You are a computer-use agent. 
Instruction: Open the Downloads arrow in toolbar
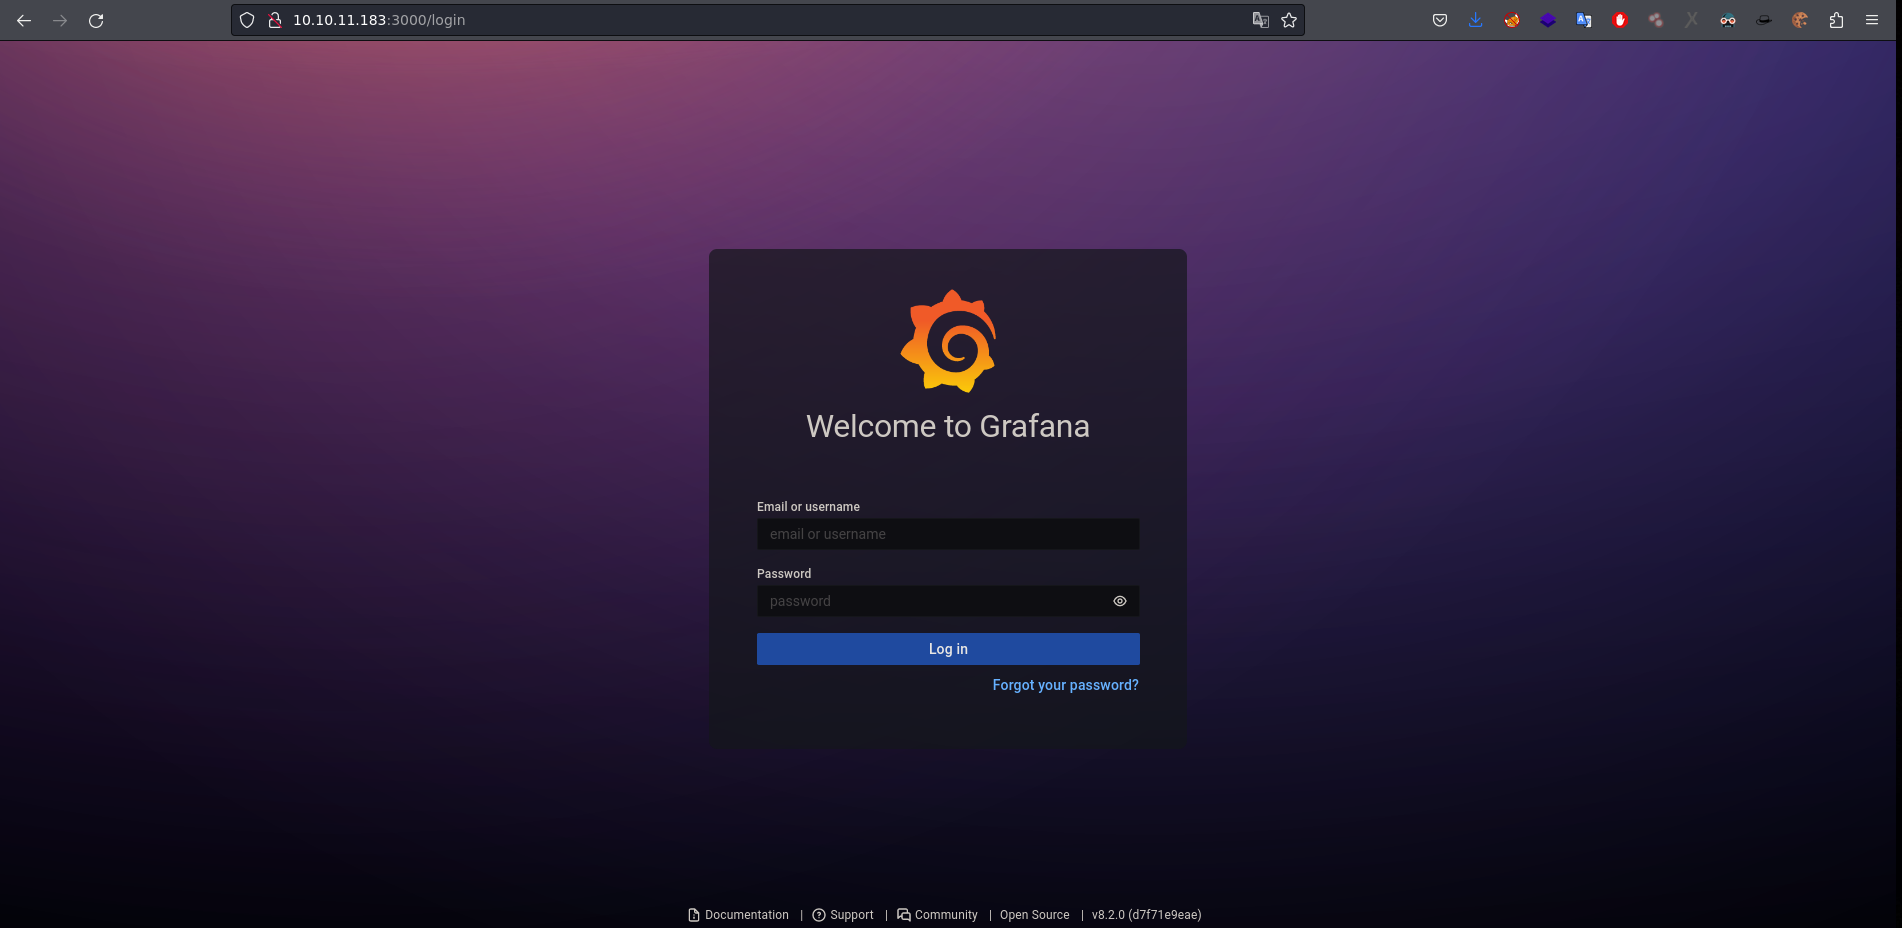click(x=1475, y=20)
